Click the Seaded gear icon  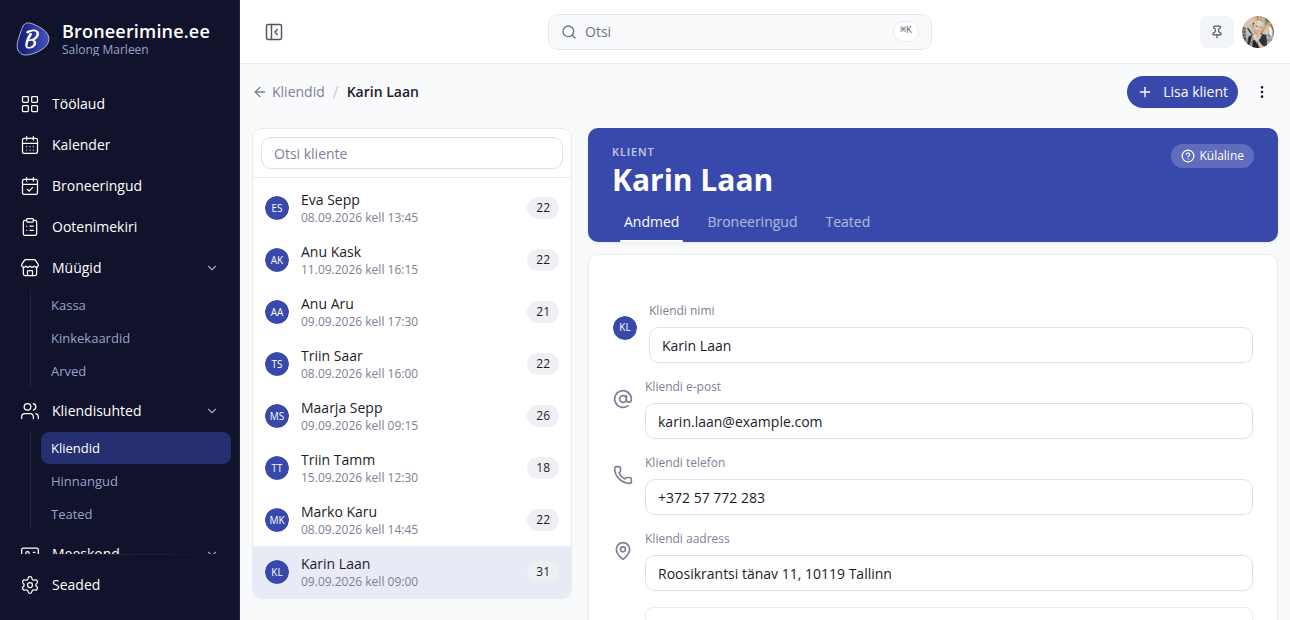pos(30,585)
